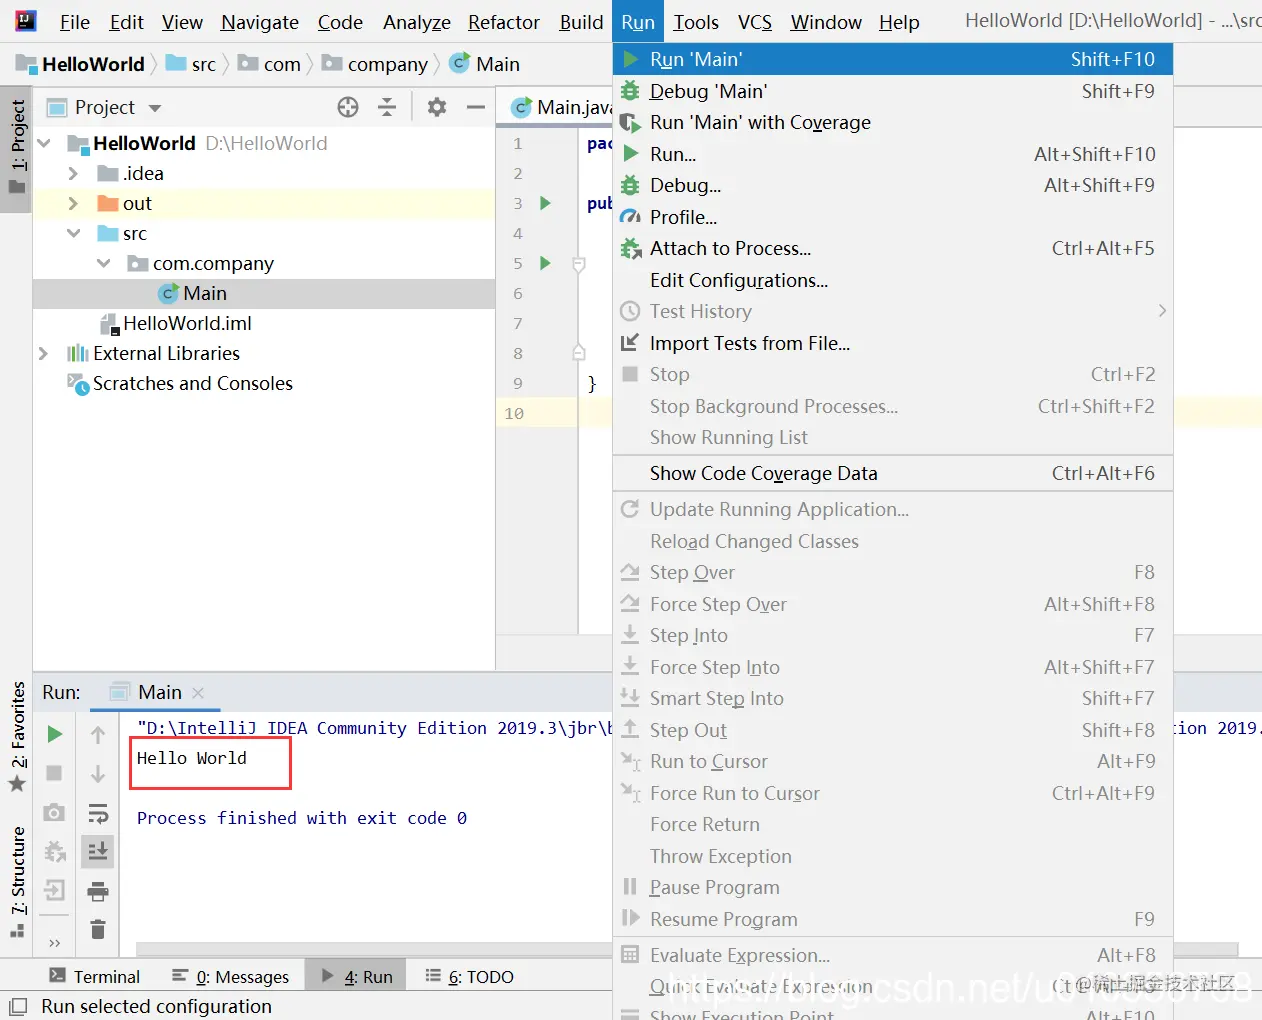Click the Run... menu item with Alt+Shift+F10
1262x1020 pixels.
(x=892, y=154)
